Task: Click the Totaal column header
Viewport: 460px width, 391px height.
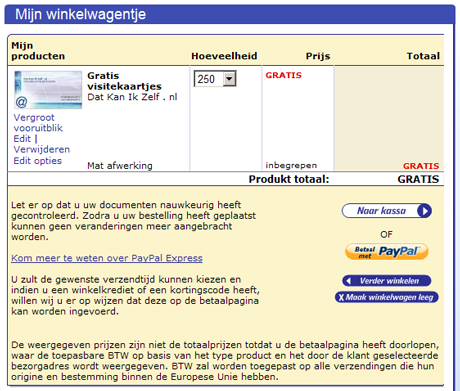Action: [x=423, y=56]
